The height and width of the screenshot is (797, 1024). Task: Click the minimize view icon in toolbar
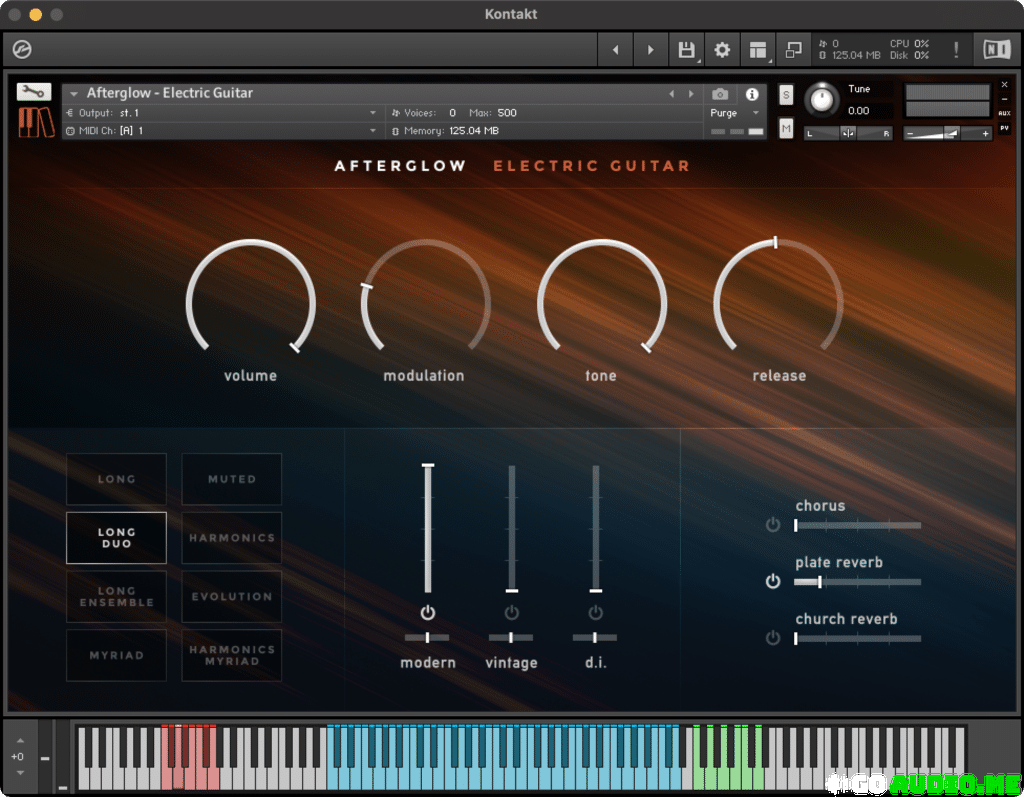pos(793,50)
